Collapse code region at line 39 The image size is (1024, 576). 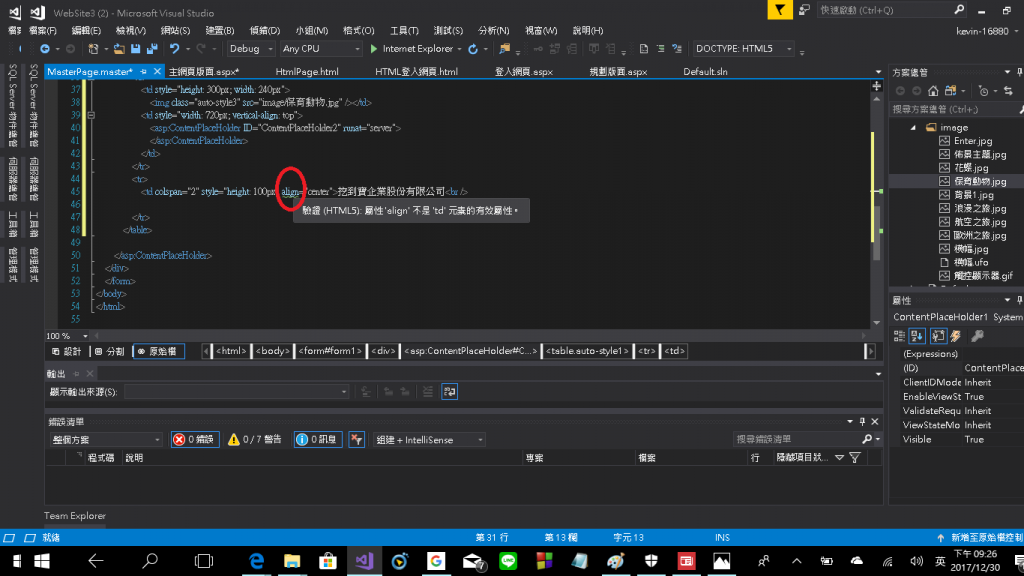91,116
